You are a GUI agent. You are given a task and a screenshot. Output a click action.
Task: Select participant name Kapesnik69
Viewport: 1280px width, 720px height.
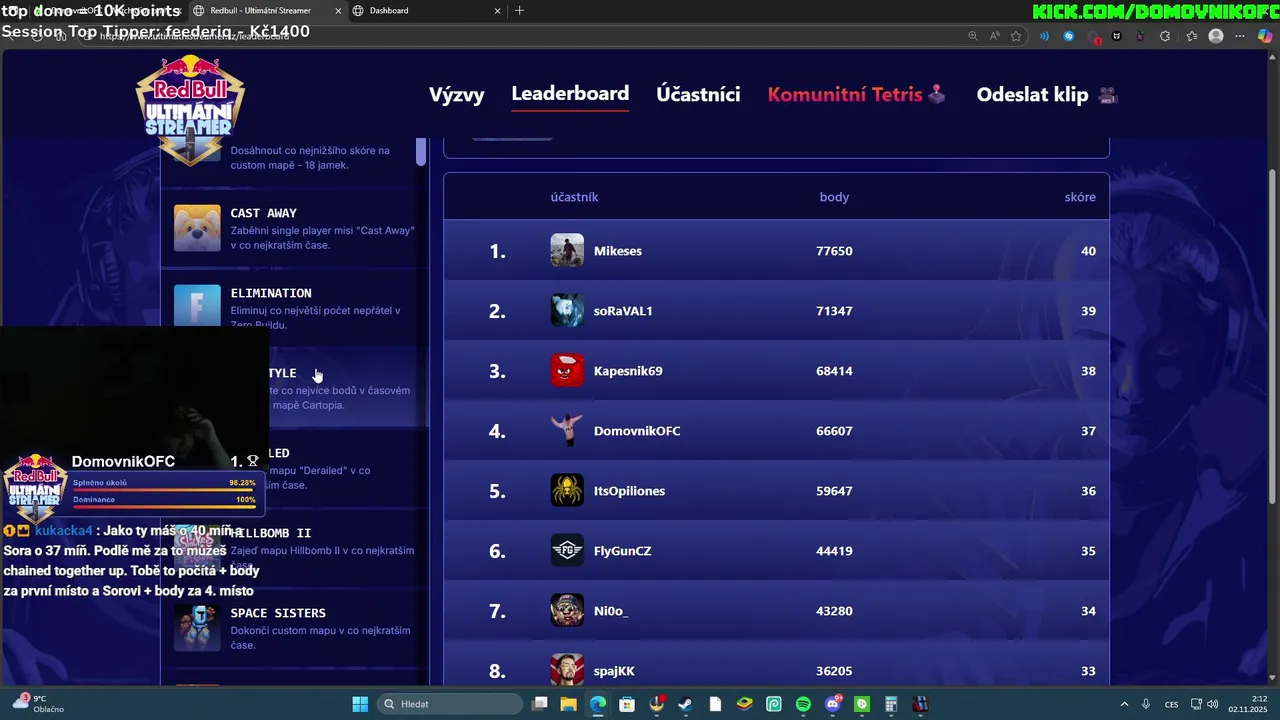pos(628,371)
